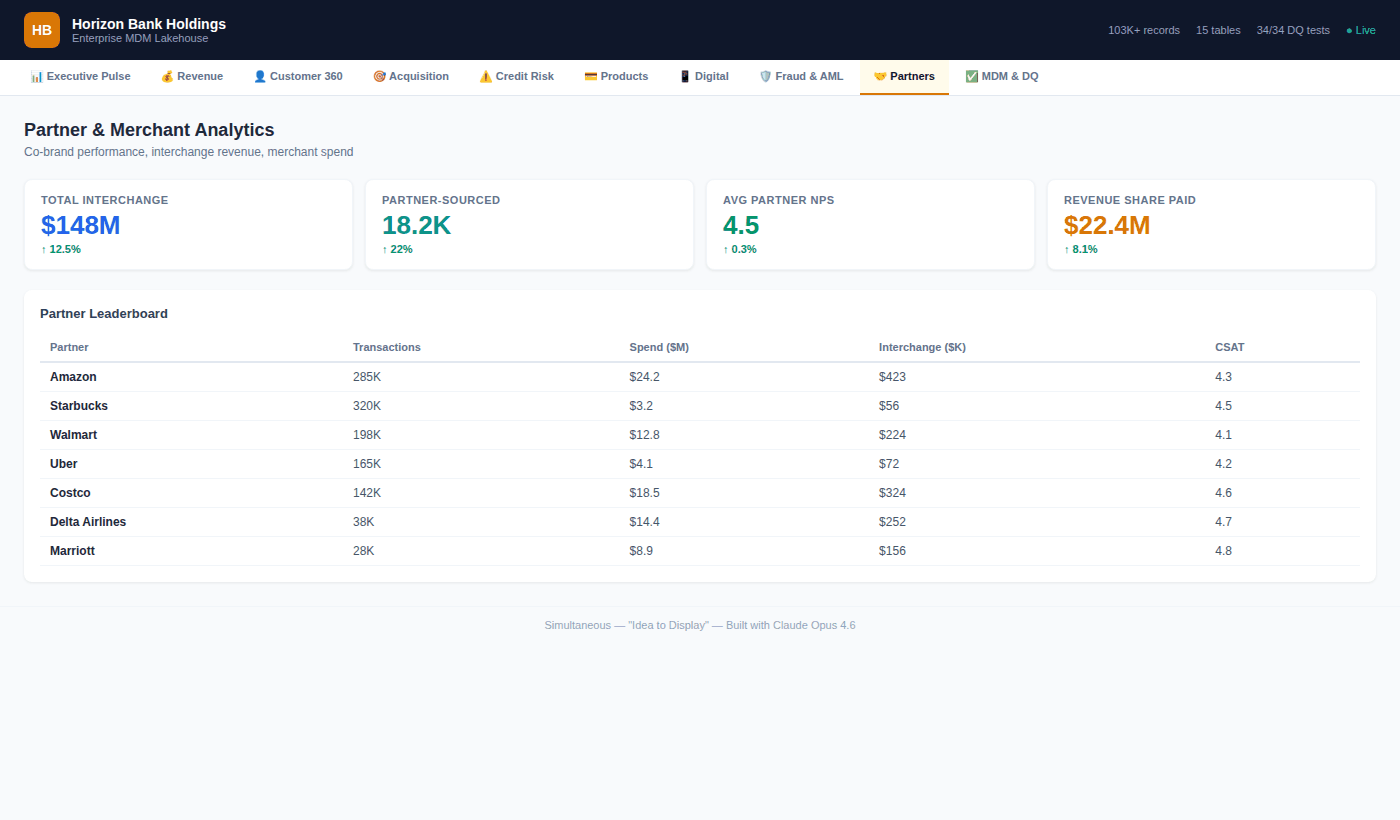
Task: Switch to the Revenue tab
Action: coord(192,77)
